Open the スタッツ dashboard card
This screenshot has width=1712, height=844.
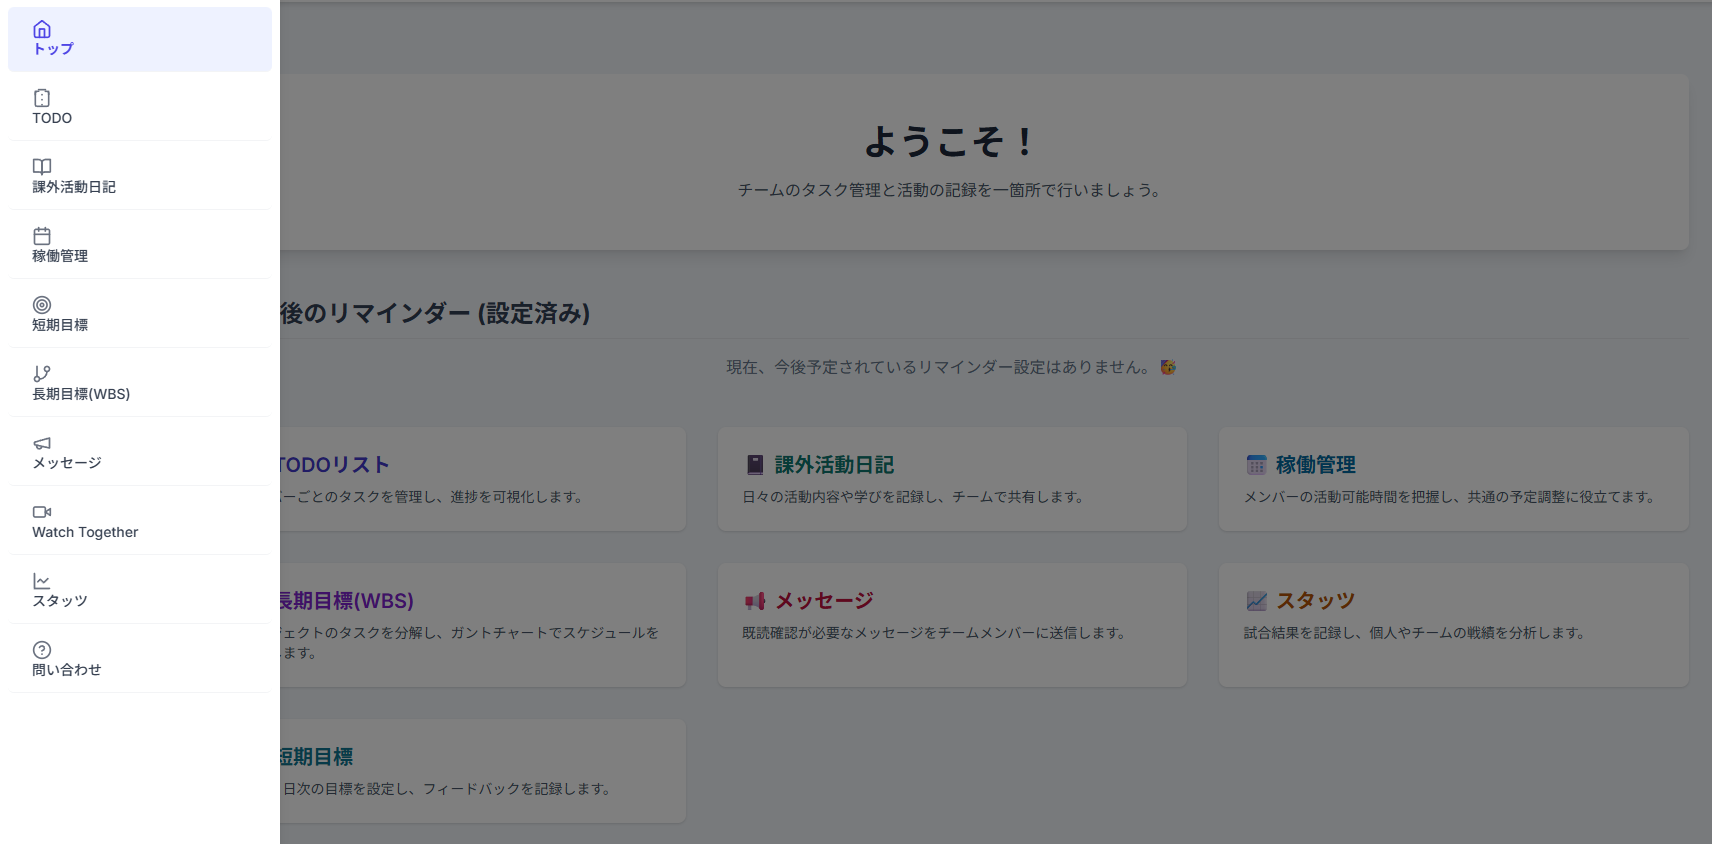pyautogui.click(x=1452, y=624)
